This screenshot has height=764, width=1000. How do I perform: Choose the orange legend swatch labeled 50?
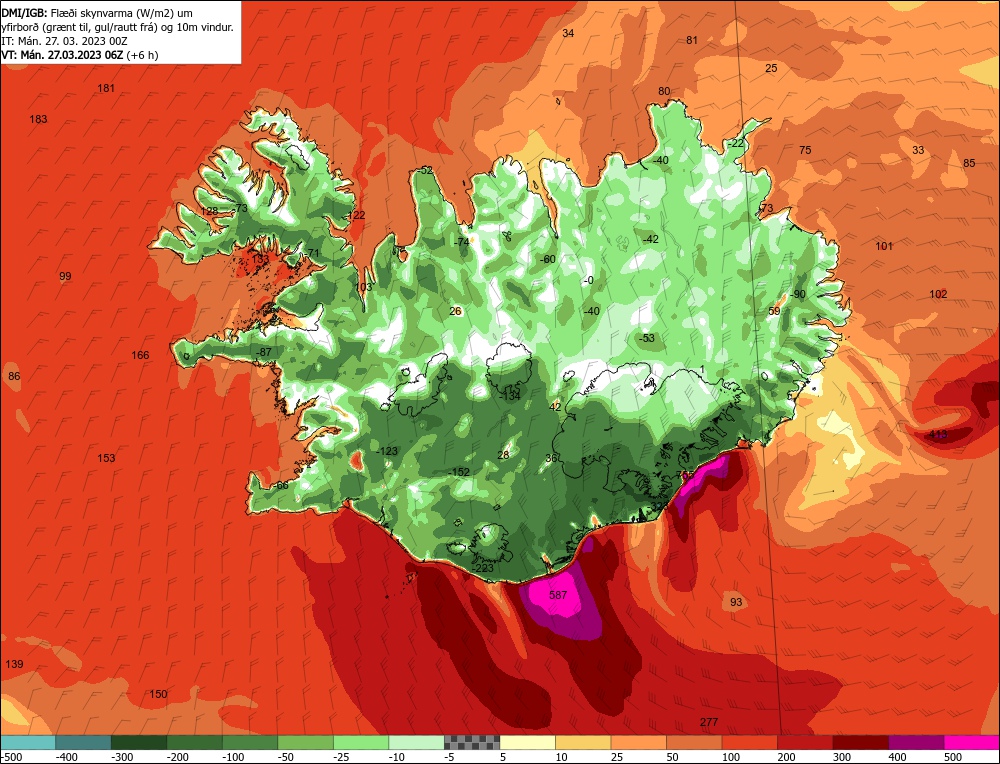pos(694,742)
